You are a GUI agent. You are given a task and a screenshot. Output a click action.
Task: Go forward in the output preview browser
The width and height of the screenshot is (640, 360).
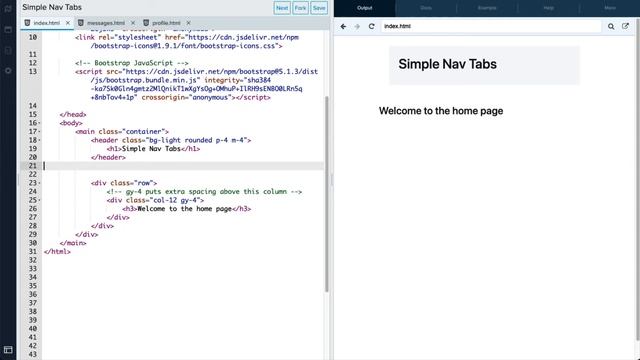(357, 26)
